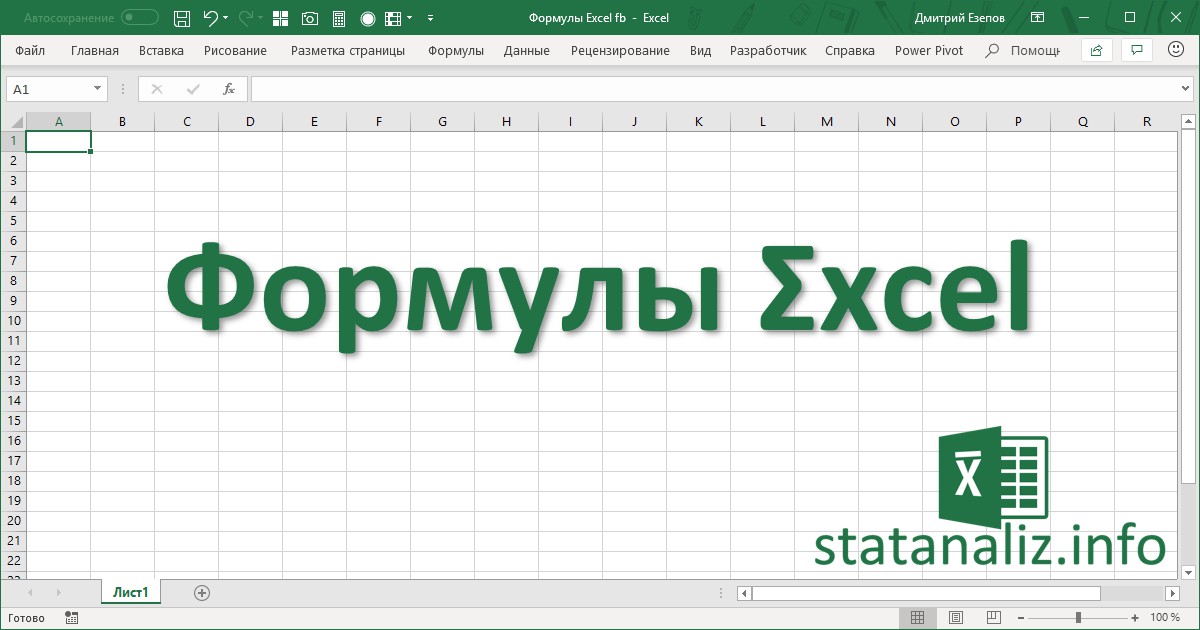The image size is (1200, 630).
Task: Open the Вставка ribbon tab
Action: coord(161,50)
